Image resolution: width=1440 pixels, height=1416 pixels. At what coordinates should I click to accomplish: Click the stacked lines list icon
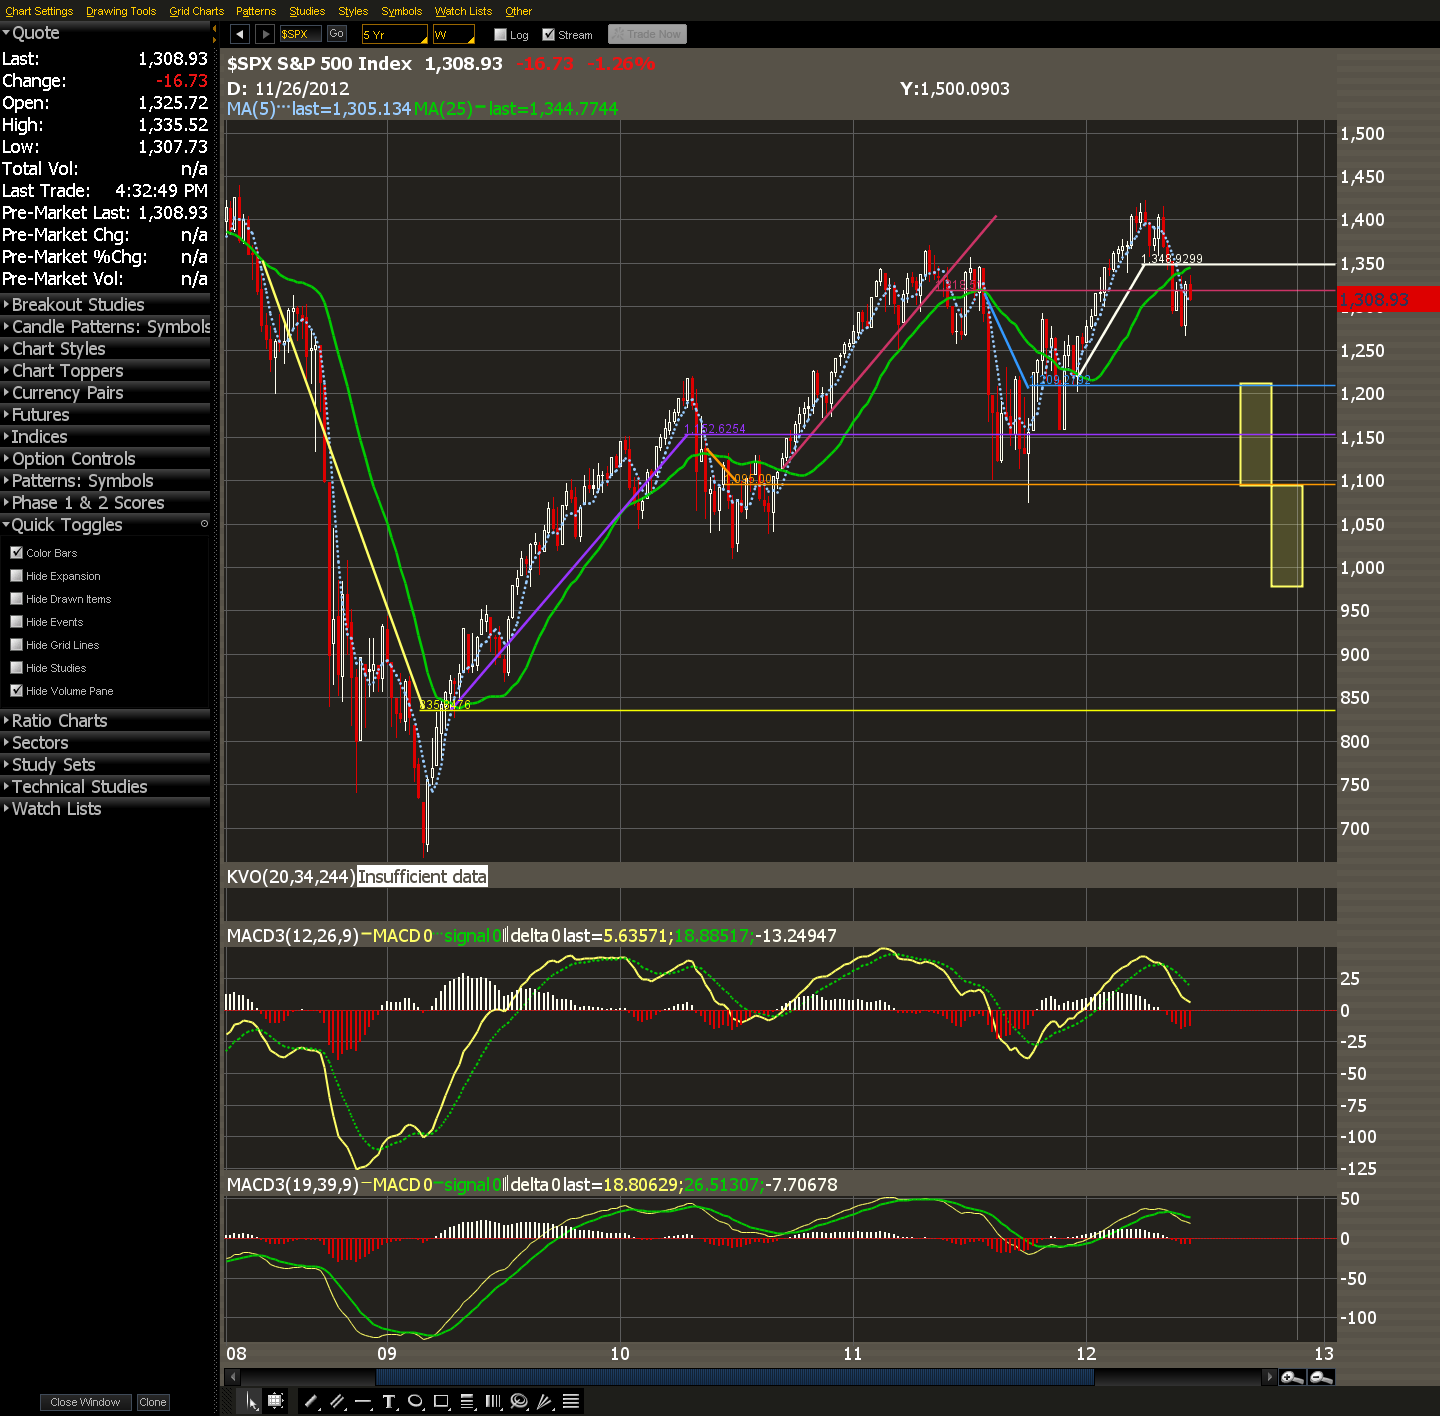pyautogui.click(x=571, y=1402)
